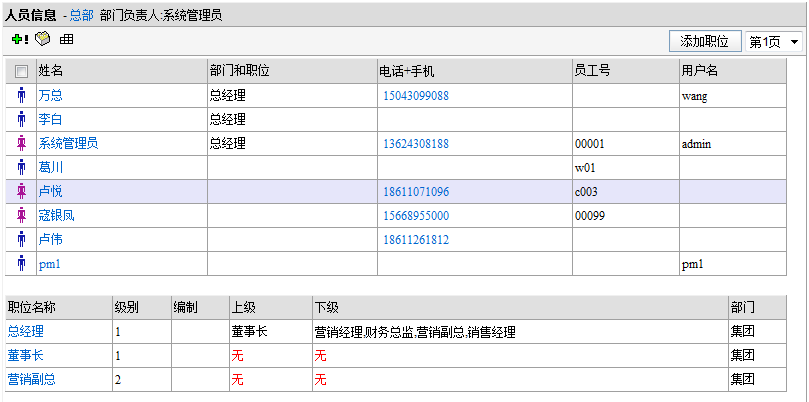The width and height of the screenshot is (809, 402).
Task: Click the green plus add person icon
Action: coord(19,40)
